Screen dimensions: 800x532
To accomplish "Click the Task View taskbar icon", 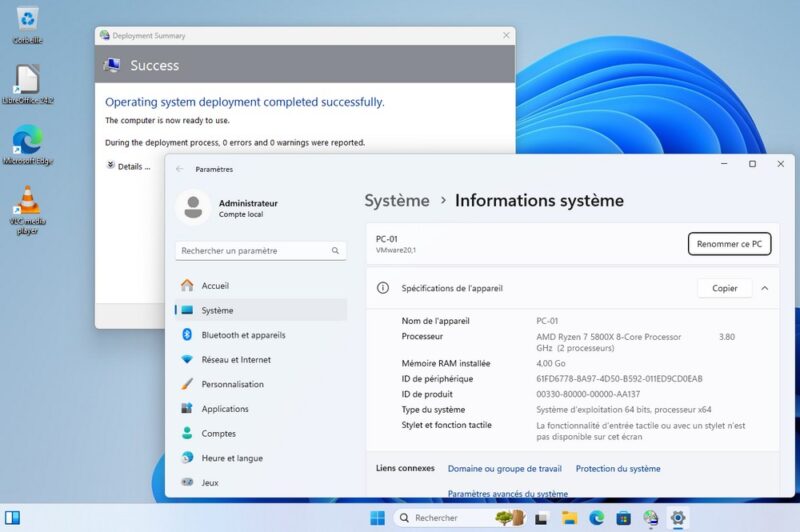I will [542, 518].
